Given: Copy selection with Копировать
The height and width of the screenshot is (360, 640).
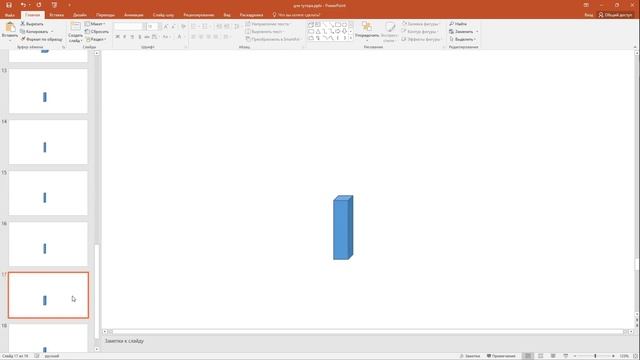Looking at the screenshot, I should coord(34,31).
